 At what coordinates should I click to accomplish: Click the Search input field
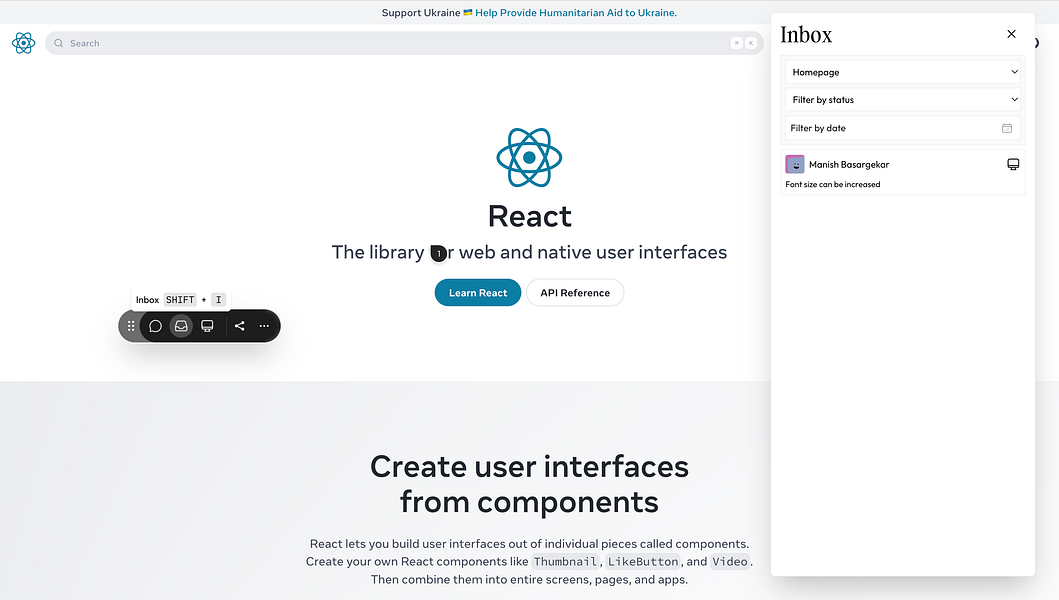[x=404, y=43]
